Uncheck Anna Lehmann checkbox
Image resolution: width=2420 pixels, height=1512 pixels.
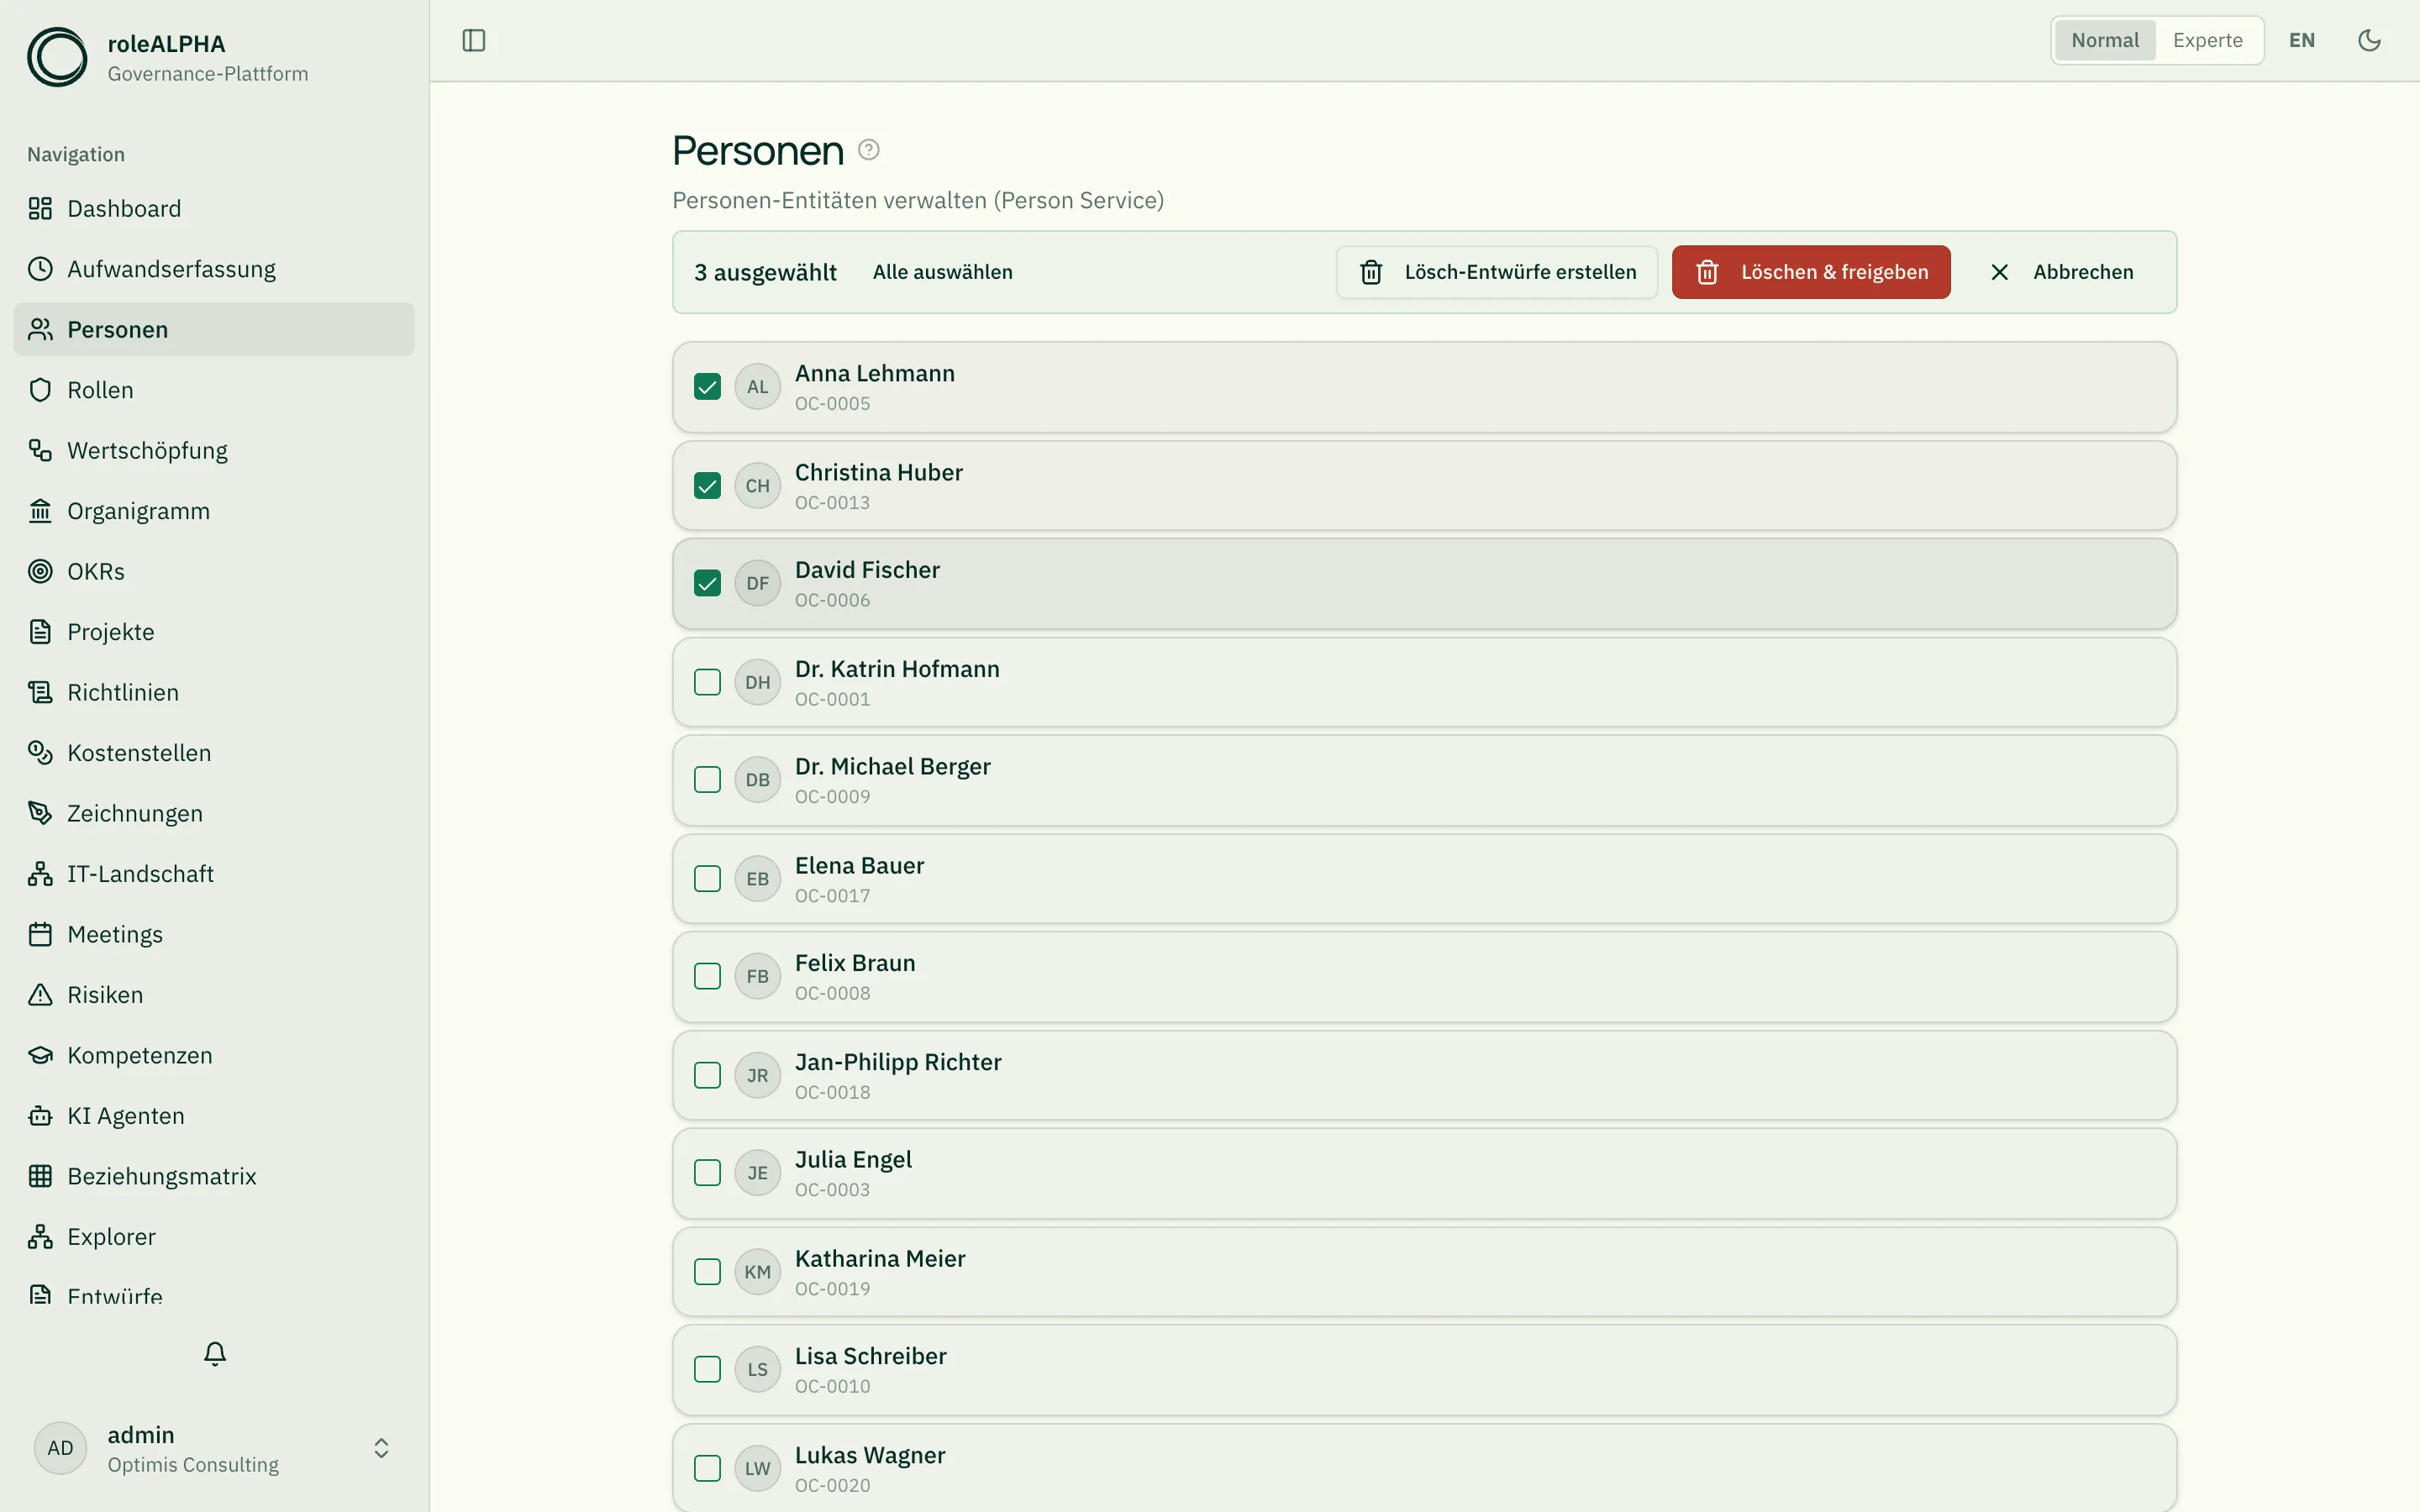click(707, 387)
